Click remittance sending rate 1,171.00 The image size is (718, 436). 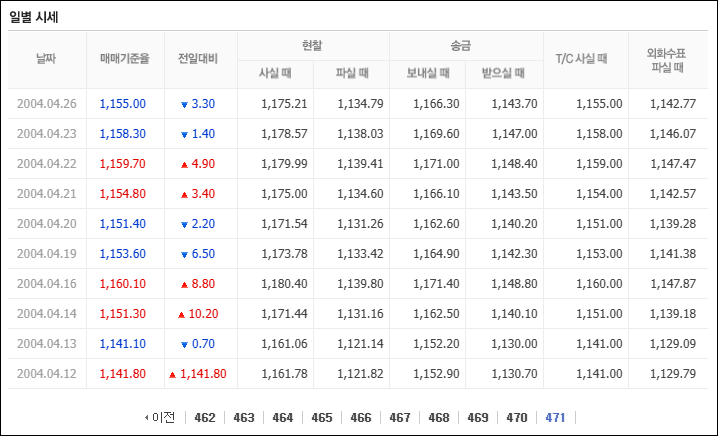click(x=436, y=164)
